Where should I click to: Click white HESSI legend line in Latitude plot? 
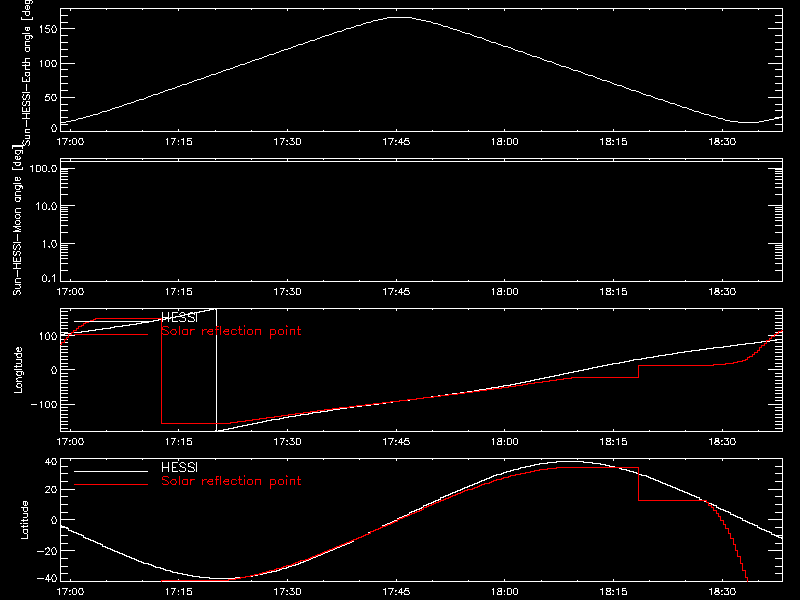click(111, 471)
